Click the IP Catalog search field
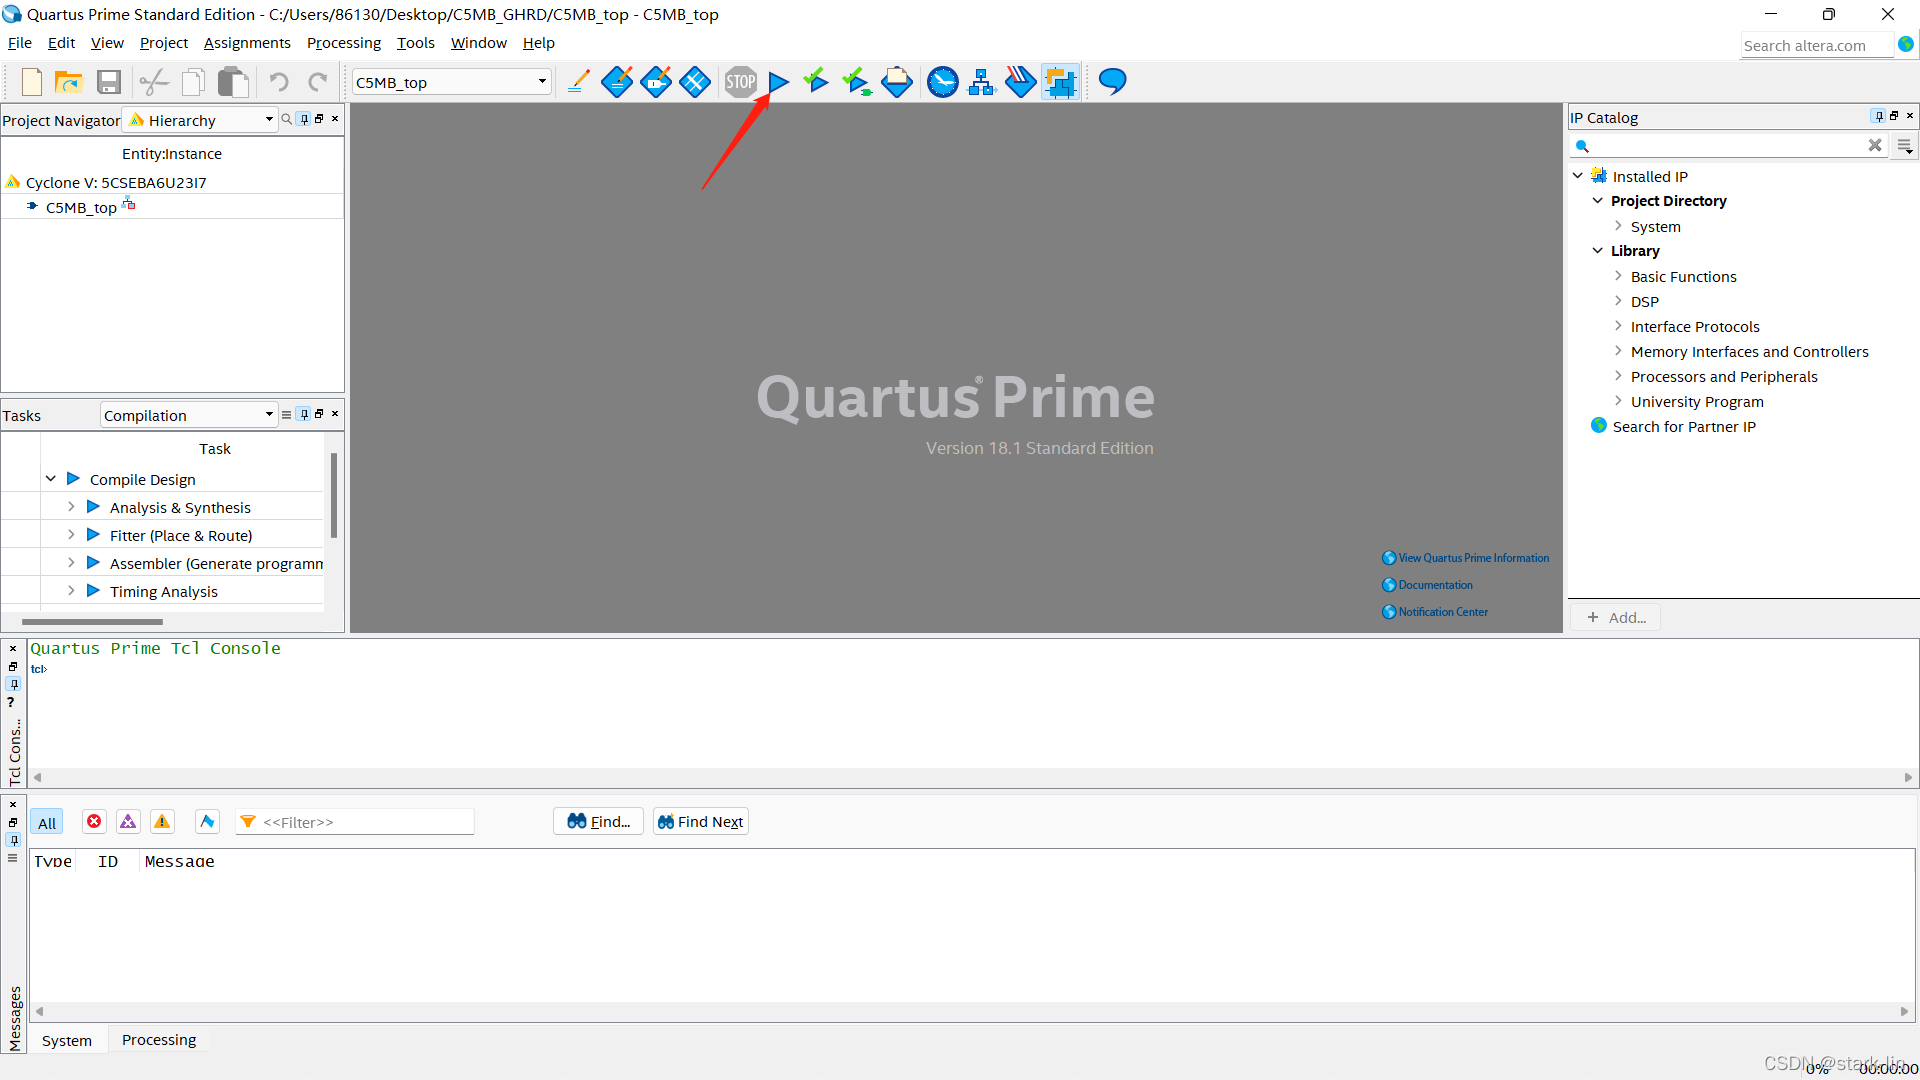1920x1080 pixels. 1728,146
